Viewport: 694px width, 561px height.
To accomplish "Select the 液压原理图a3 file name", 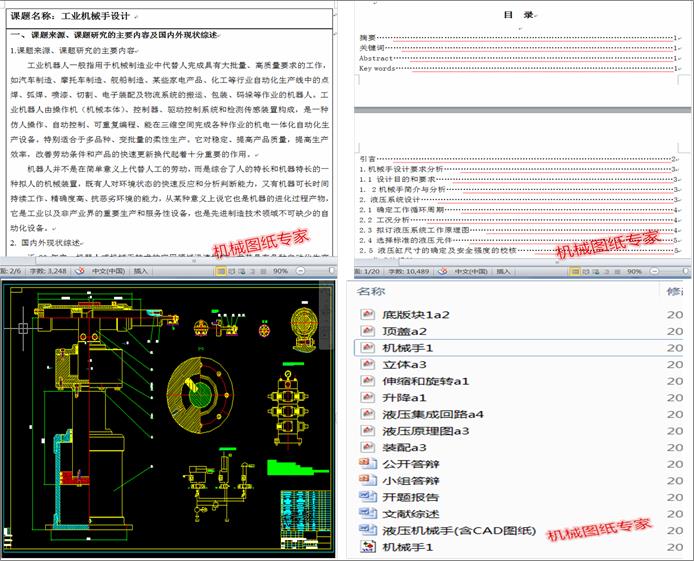I will click(x=426, y=431).
